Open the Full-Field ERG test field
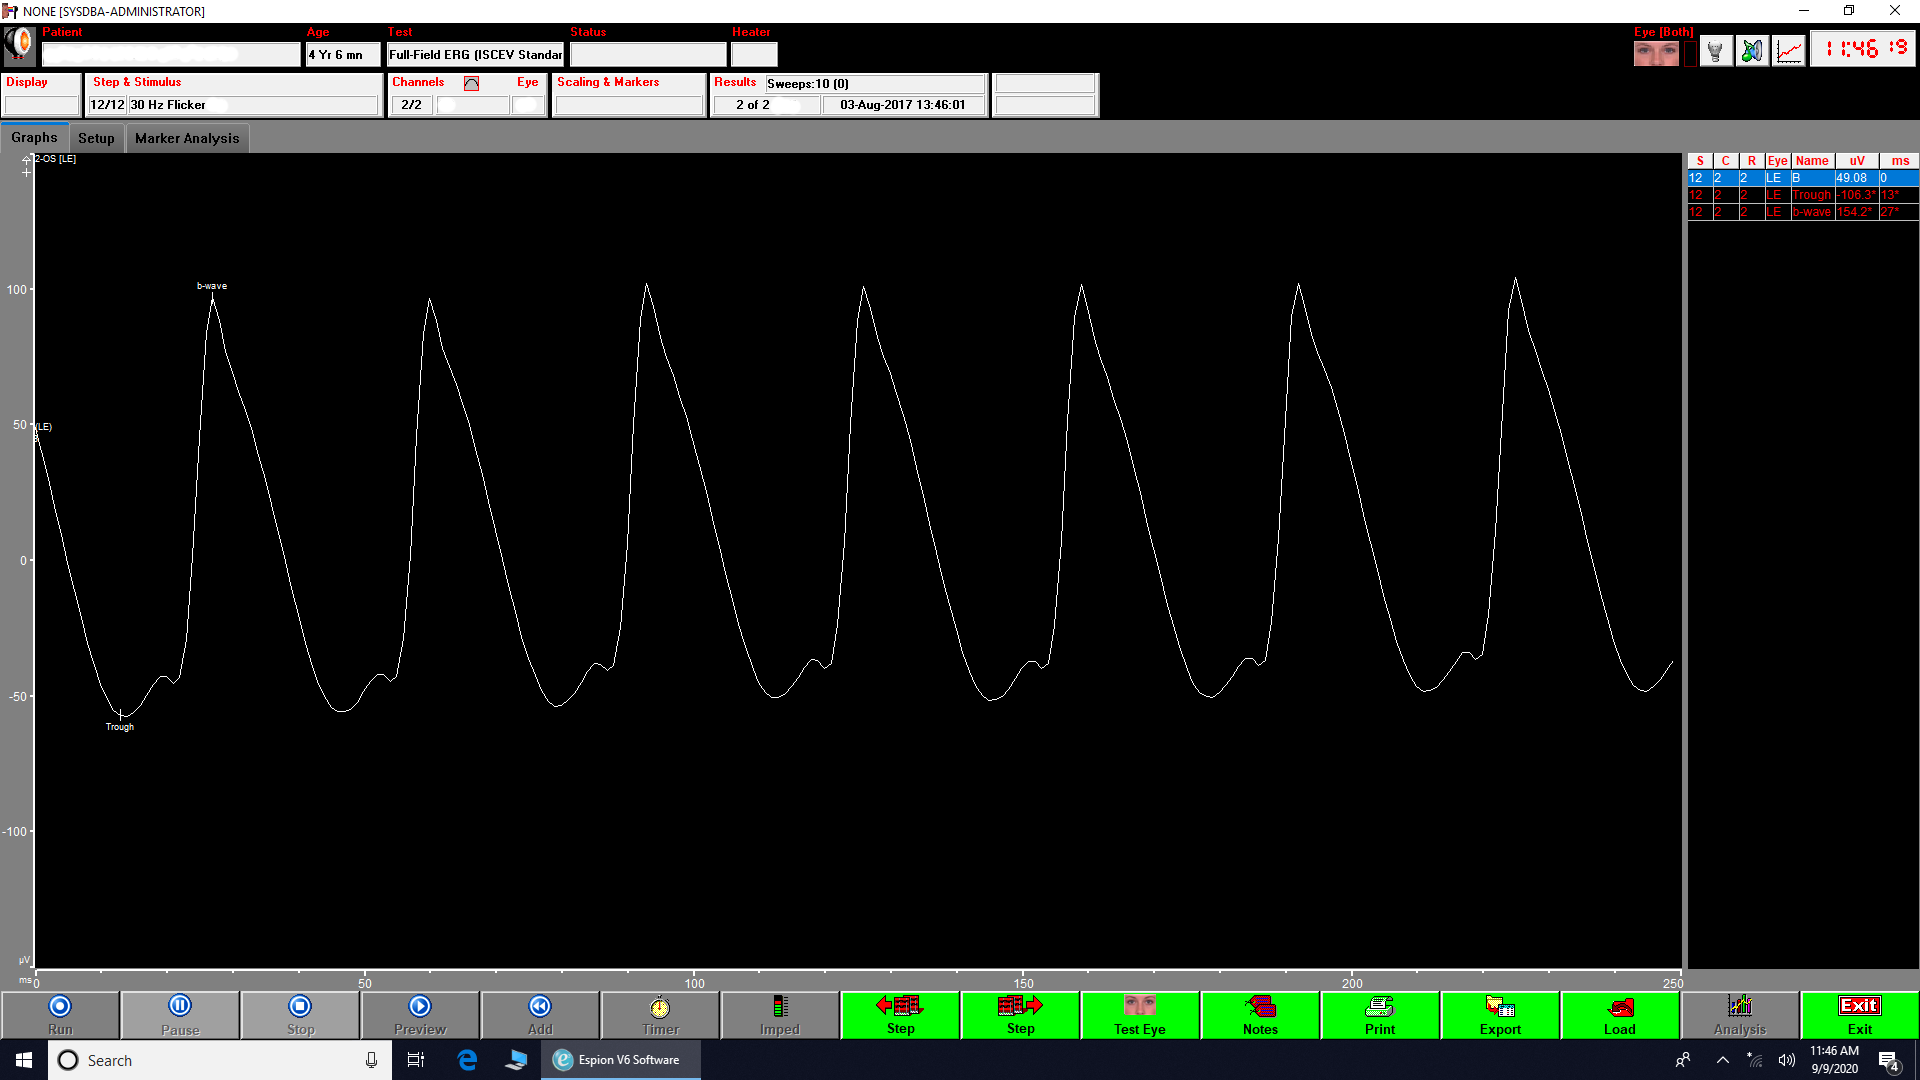 475,55
